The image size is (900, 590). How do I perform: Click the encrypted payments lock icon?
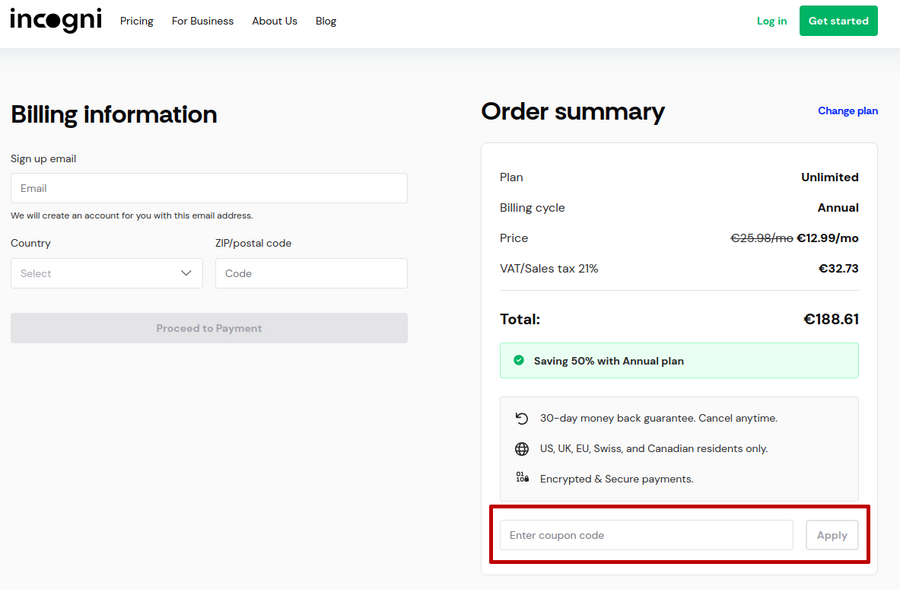point(521,478)
